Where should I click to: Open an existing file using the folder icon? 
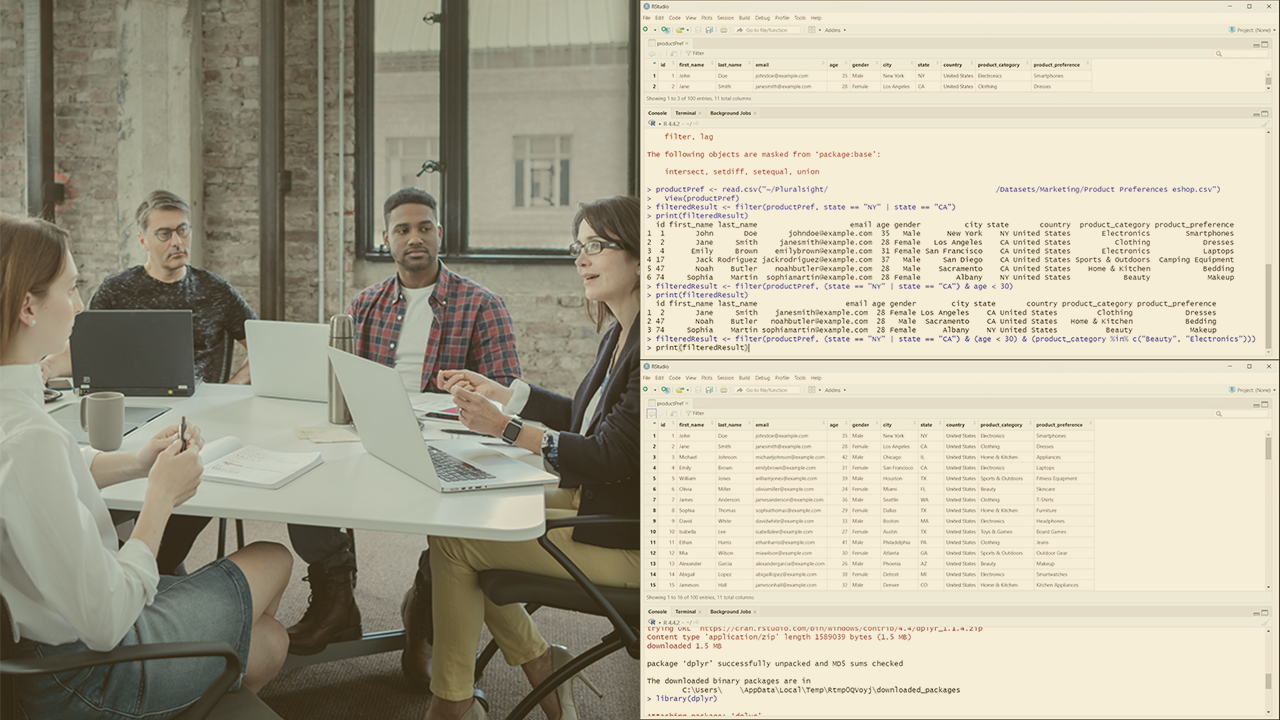[680, 30]
